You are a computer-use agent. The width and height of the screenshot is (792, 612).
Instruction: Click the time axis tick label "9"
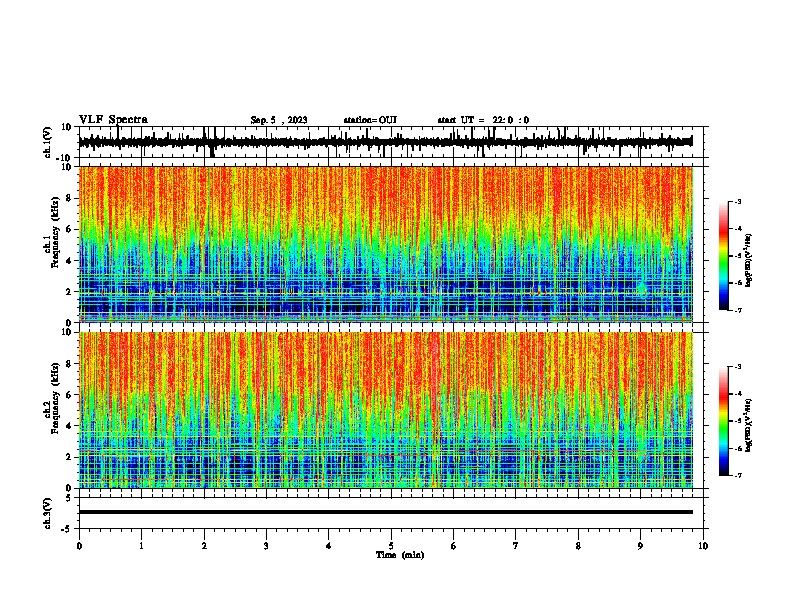[640, 546]
